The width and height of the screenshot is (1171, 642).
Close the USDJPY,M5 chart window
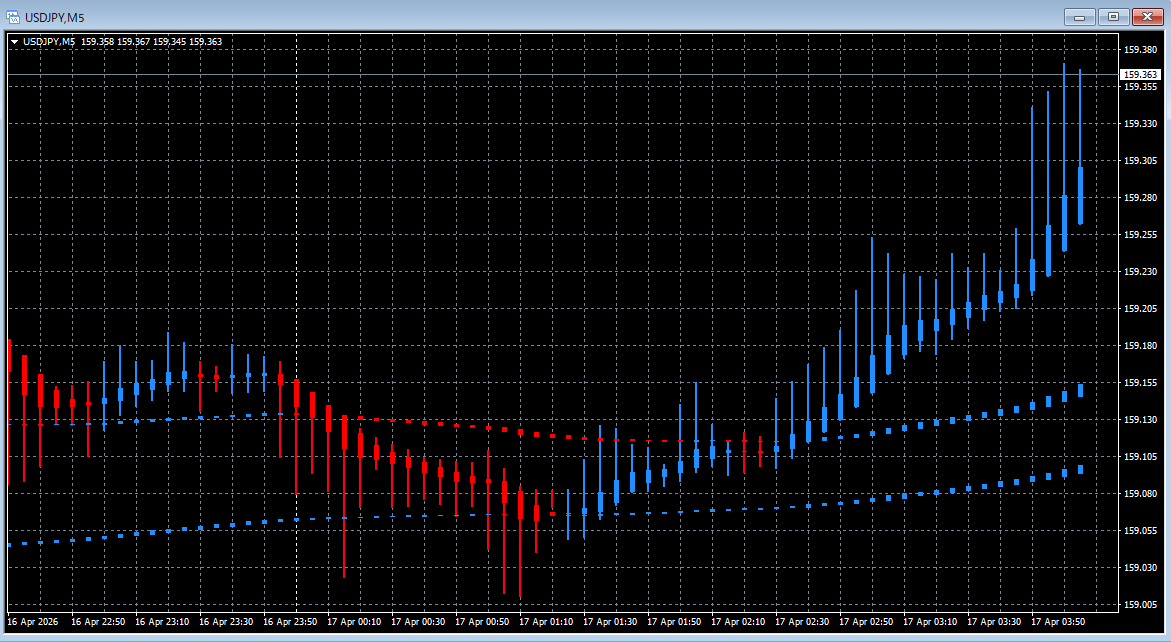[x=1145, y=16]
